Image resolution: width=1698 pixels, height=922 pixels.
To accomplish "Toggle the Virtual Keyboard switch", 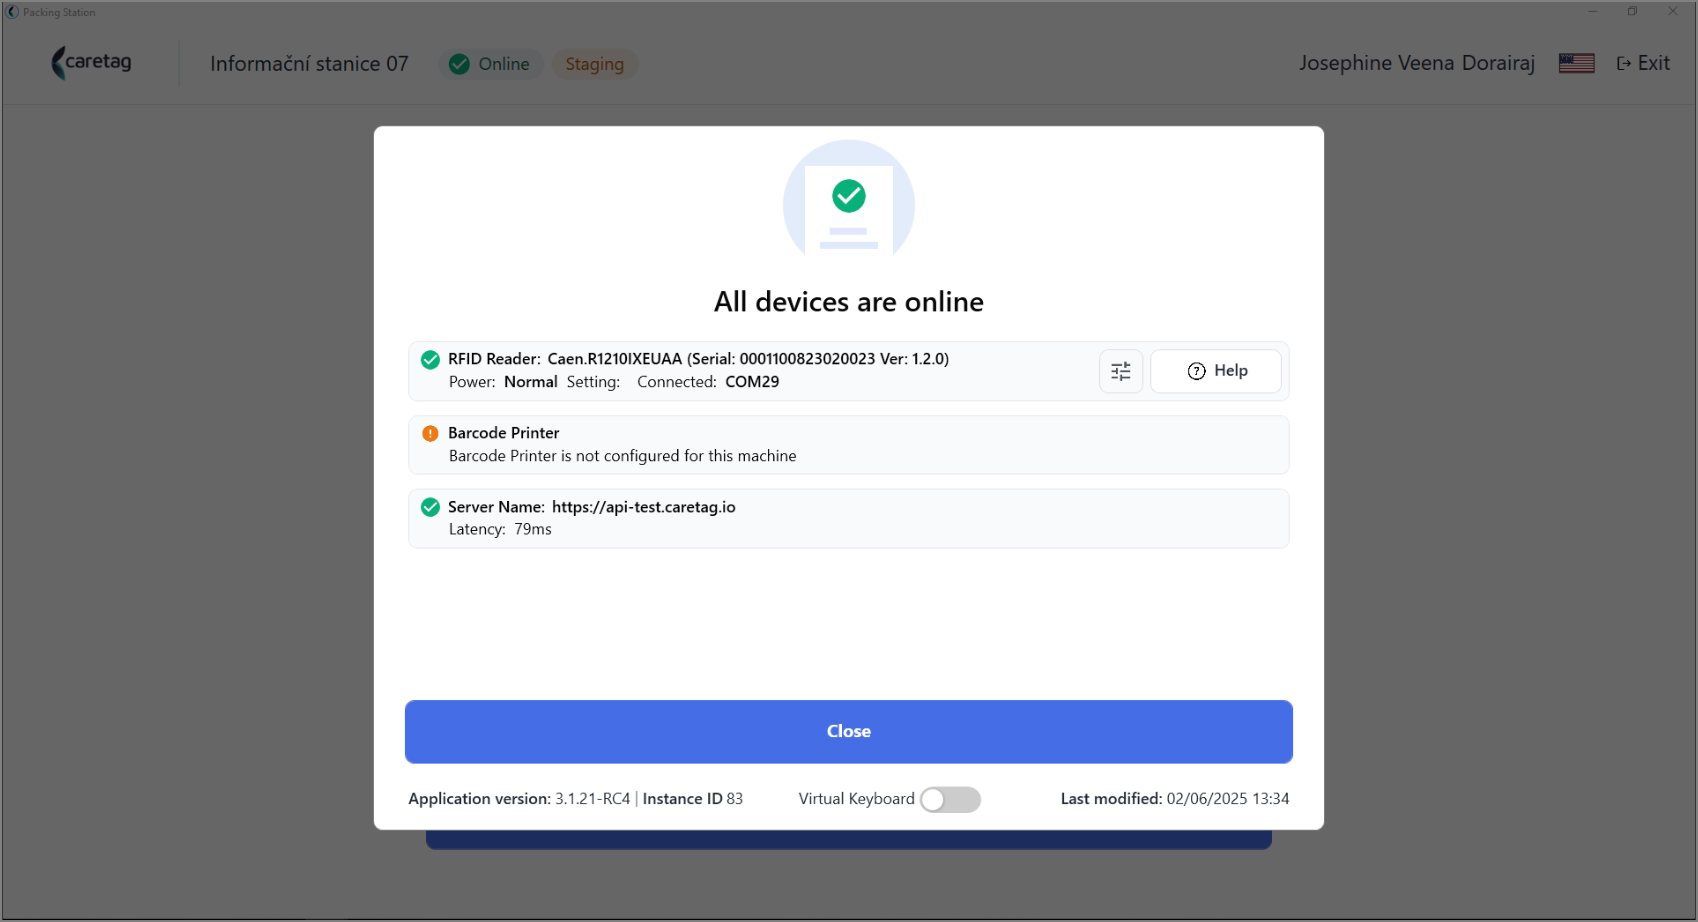I will pyautogui.click(x=950, y=799).
